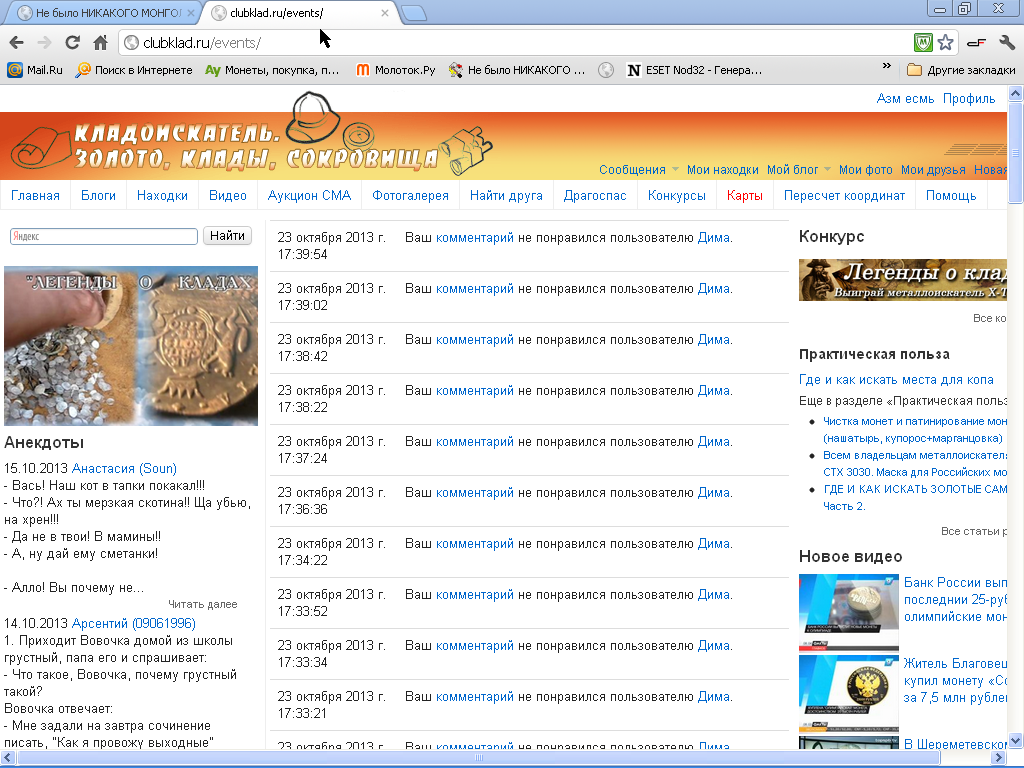Reload the page with refresh icon
The height and width of the screenshot is (768, 1024).
pos(72,43)
